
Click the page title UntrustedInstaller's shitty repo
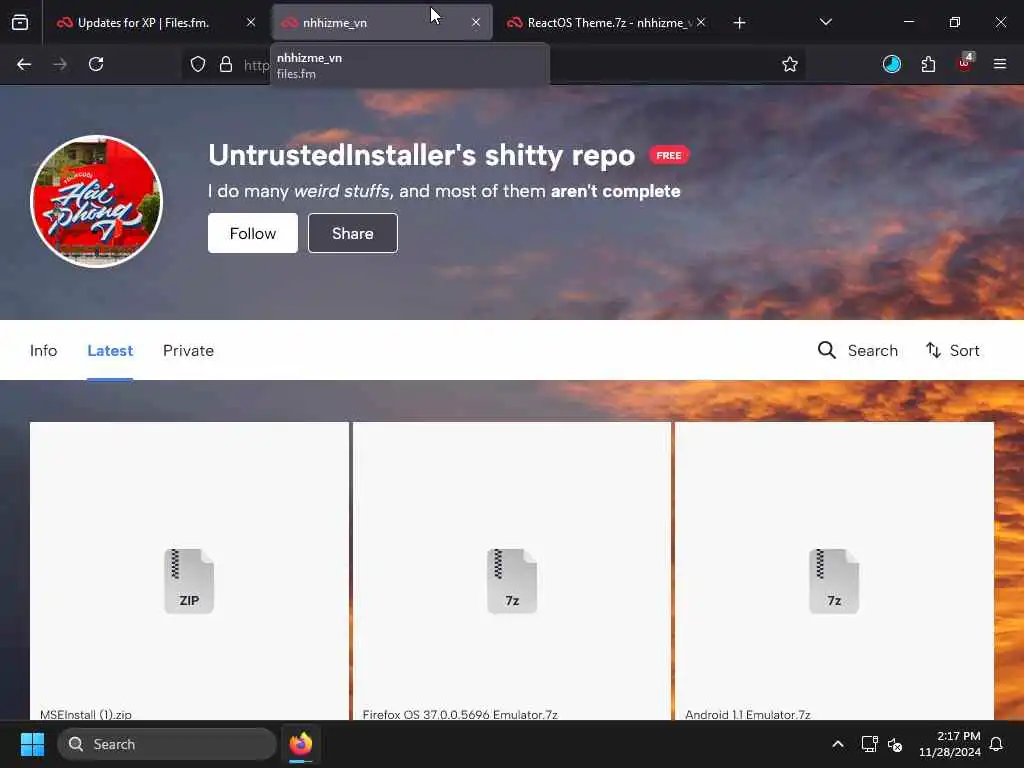(x=421, y=155)
